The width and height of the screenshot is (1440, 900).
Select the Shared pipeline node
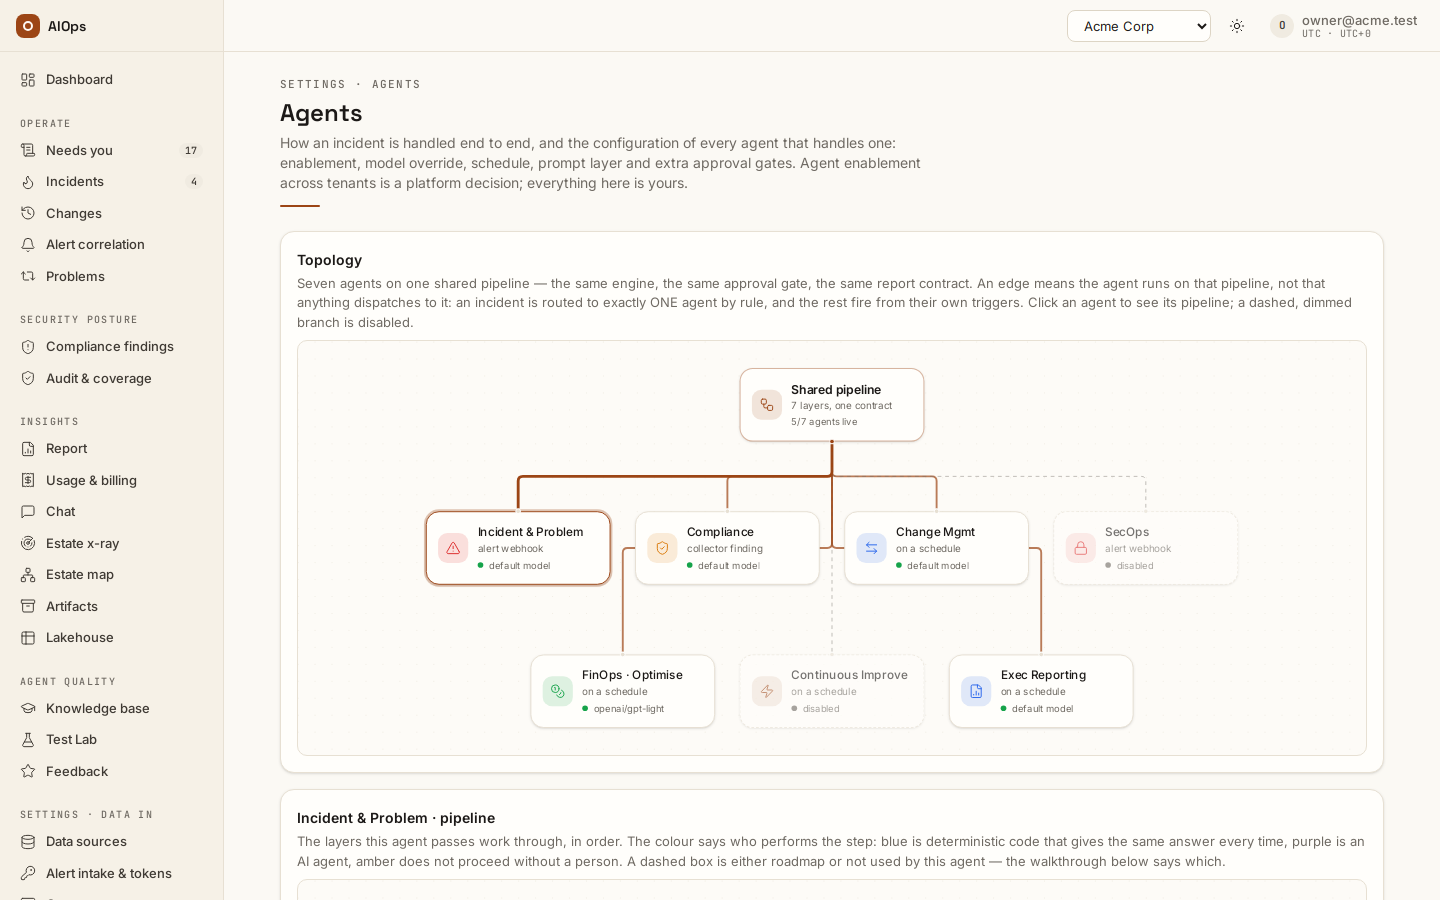coord(832,405)
